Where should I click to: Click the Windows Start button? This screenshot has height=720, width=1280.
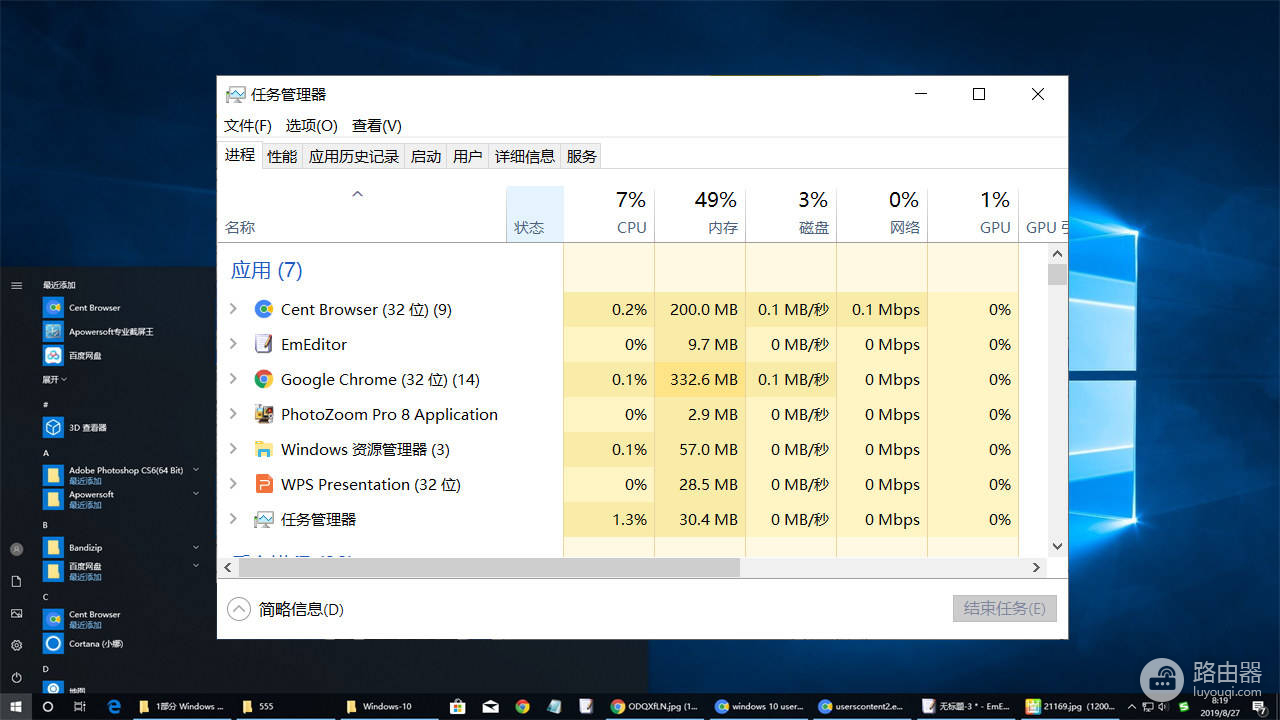tap(16, 706)
